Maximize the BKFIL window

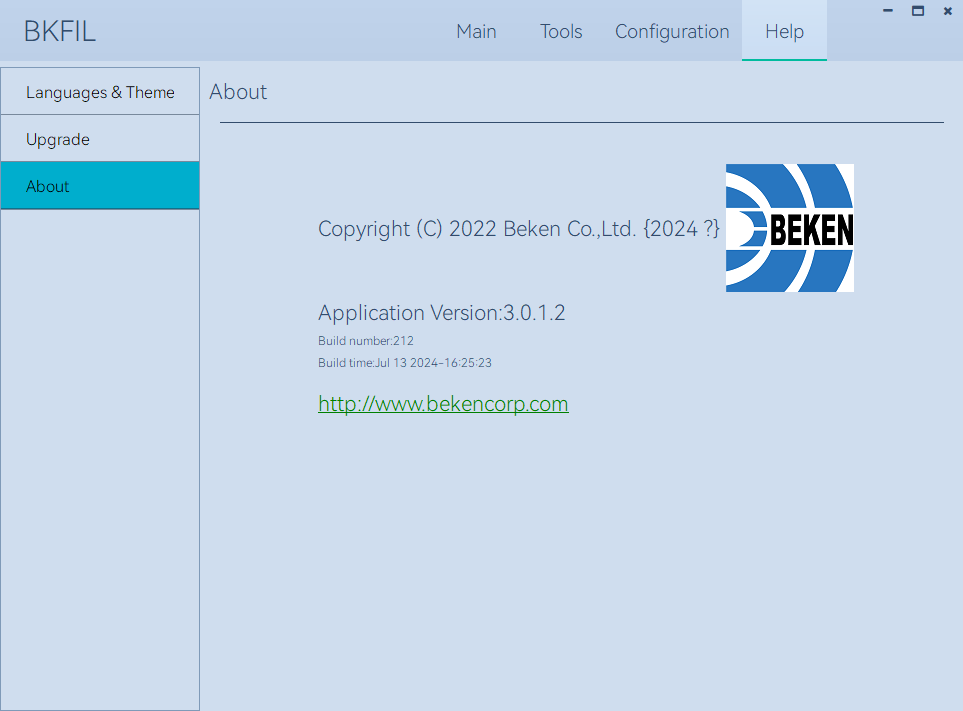click(x=918, y=10)
